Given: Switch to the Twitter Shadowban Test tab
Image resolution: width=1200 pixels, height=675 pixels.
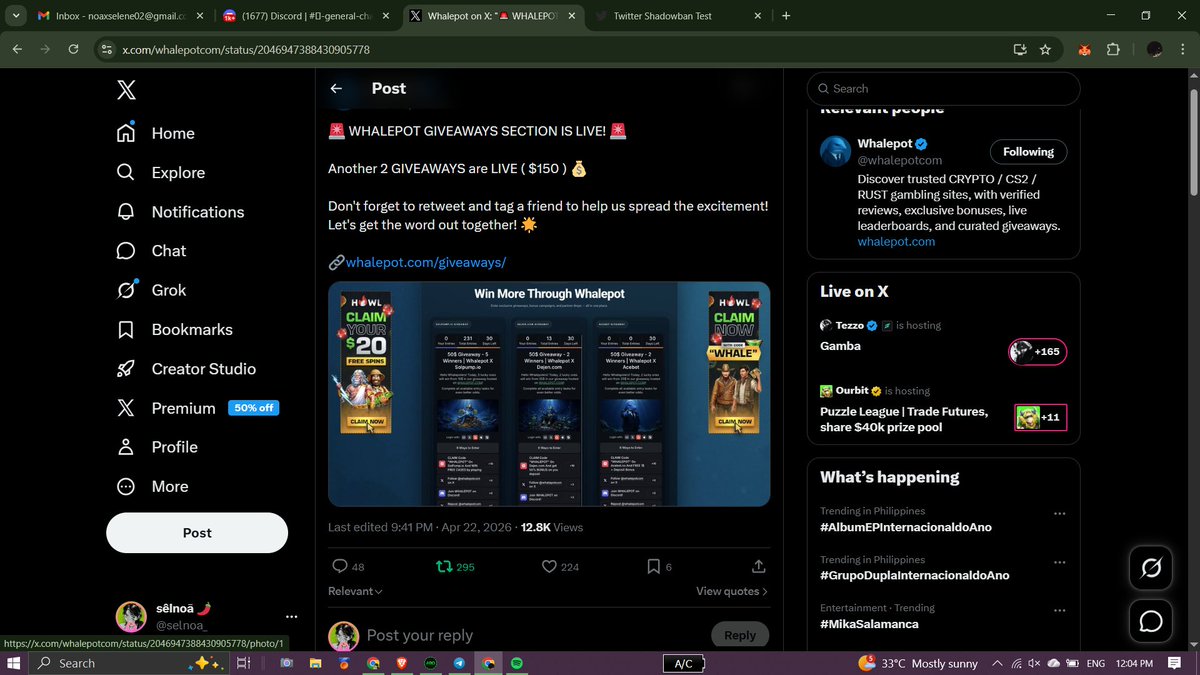Looking at the screenshot, I should tap(679, 16).
